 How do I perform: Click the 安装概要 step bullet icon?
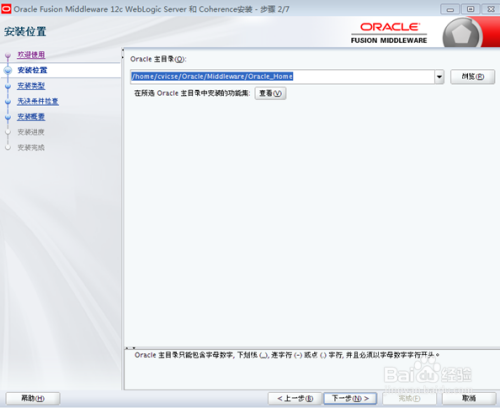[8, 117]
